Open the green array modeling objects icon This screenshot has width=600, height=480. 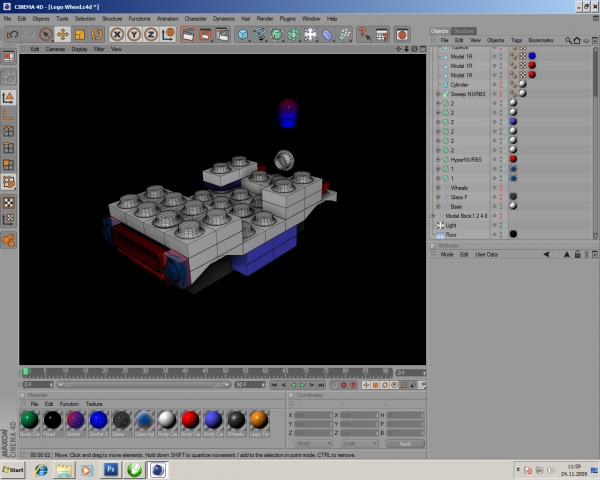point(293,35)
